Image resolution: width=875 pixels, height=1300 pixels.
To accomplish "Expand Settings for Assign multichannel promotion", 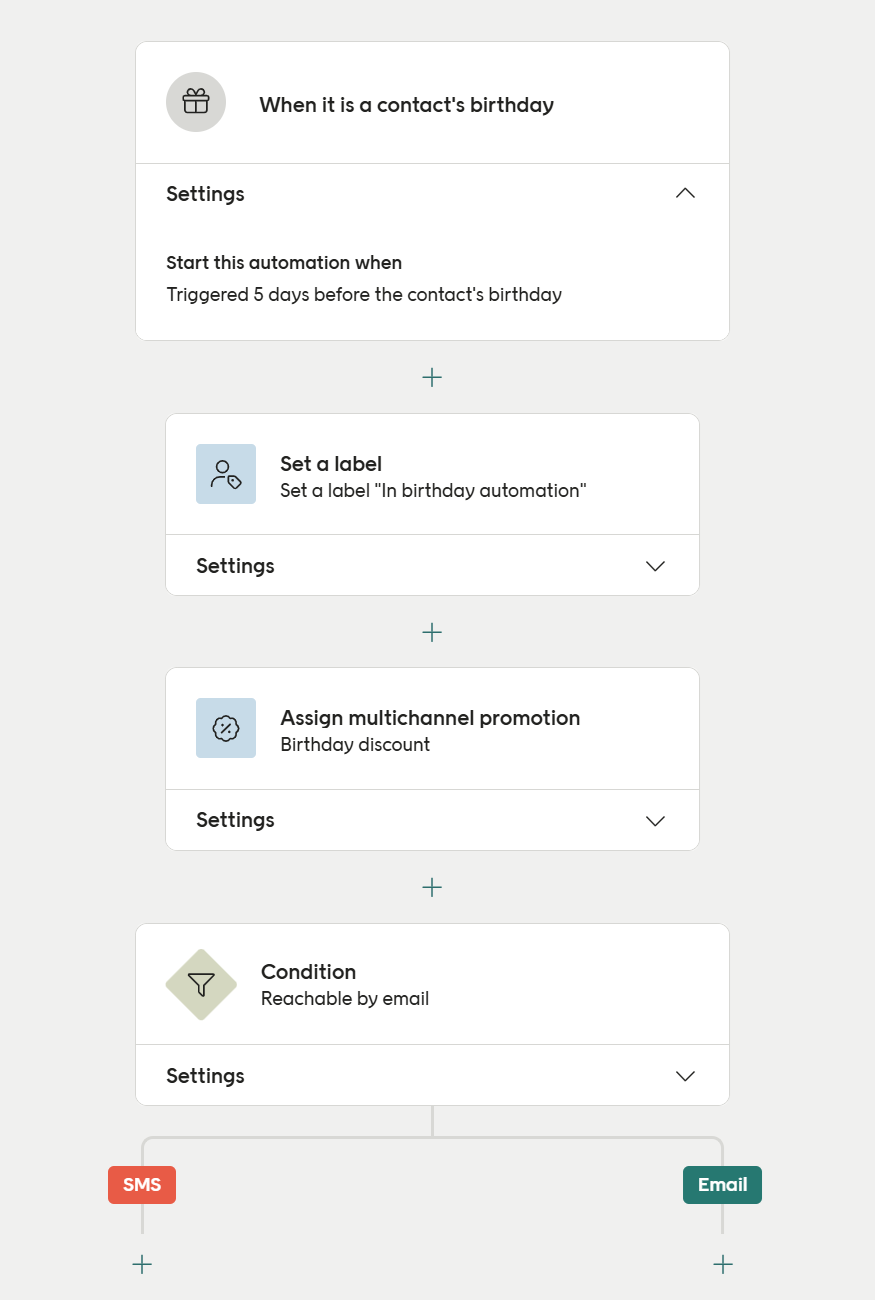I will click(655, 820).
